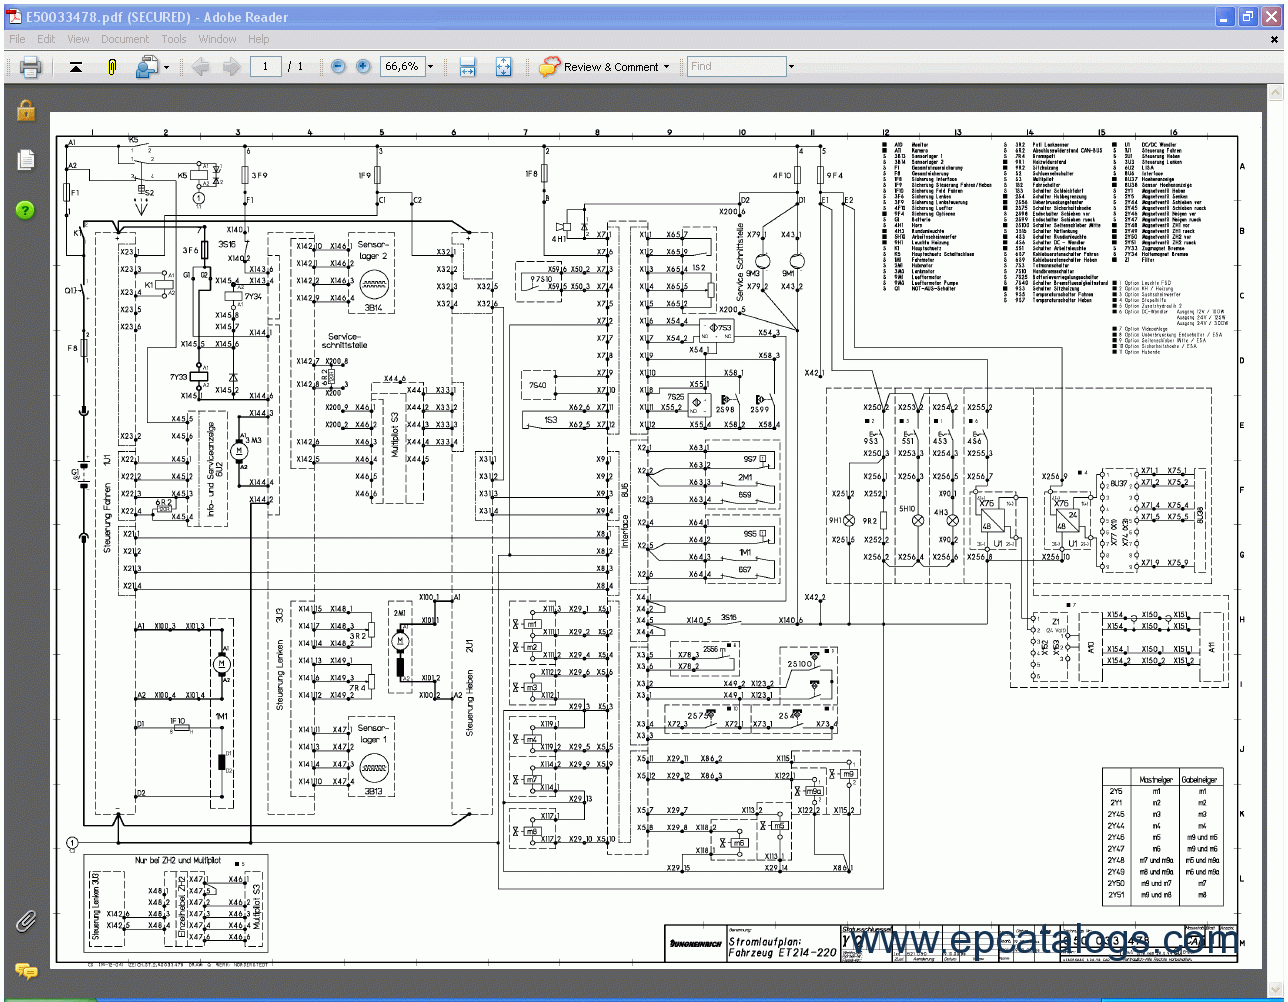Expand the zoom percentage dropdown

pos(431,67)
